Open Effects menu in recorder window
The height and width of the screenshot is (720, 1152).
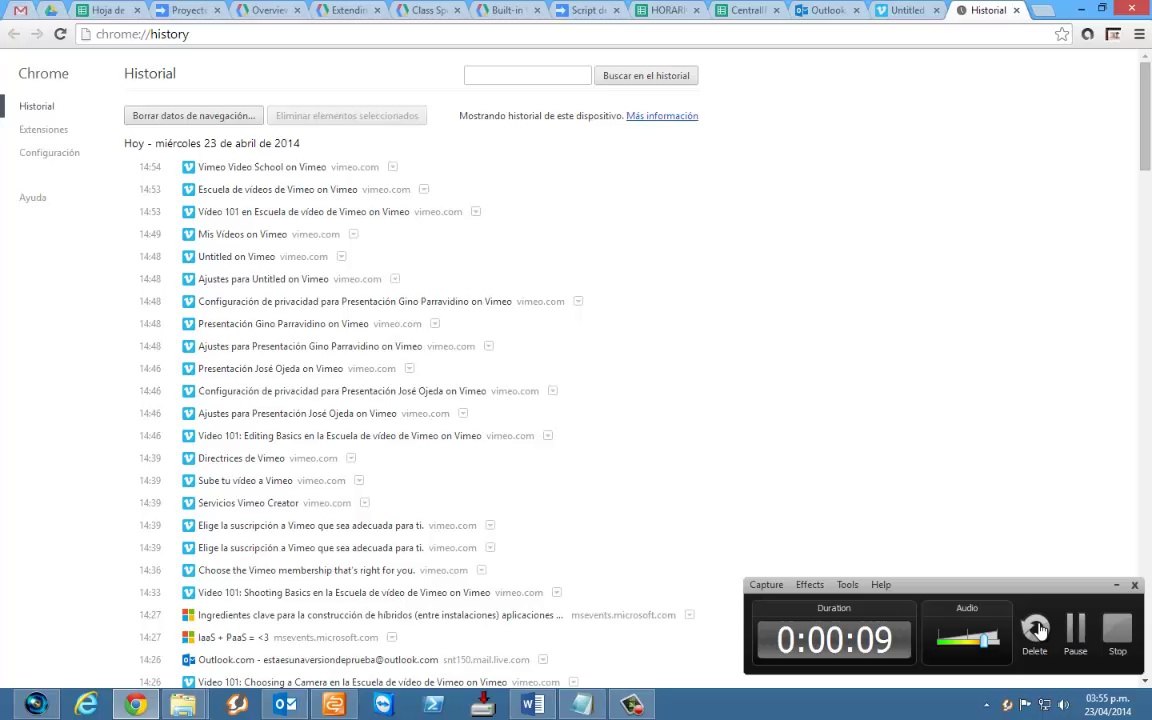(810, 585)
